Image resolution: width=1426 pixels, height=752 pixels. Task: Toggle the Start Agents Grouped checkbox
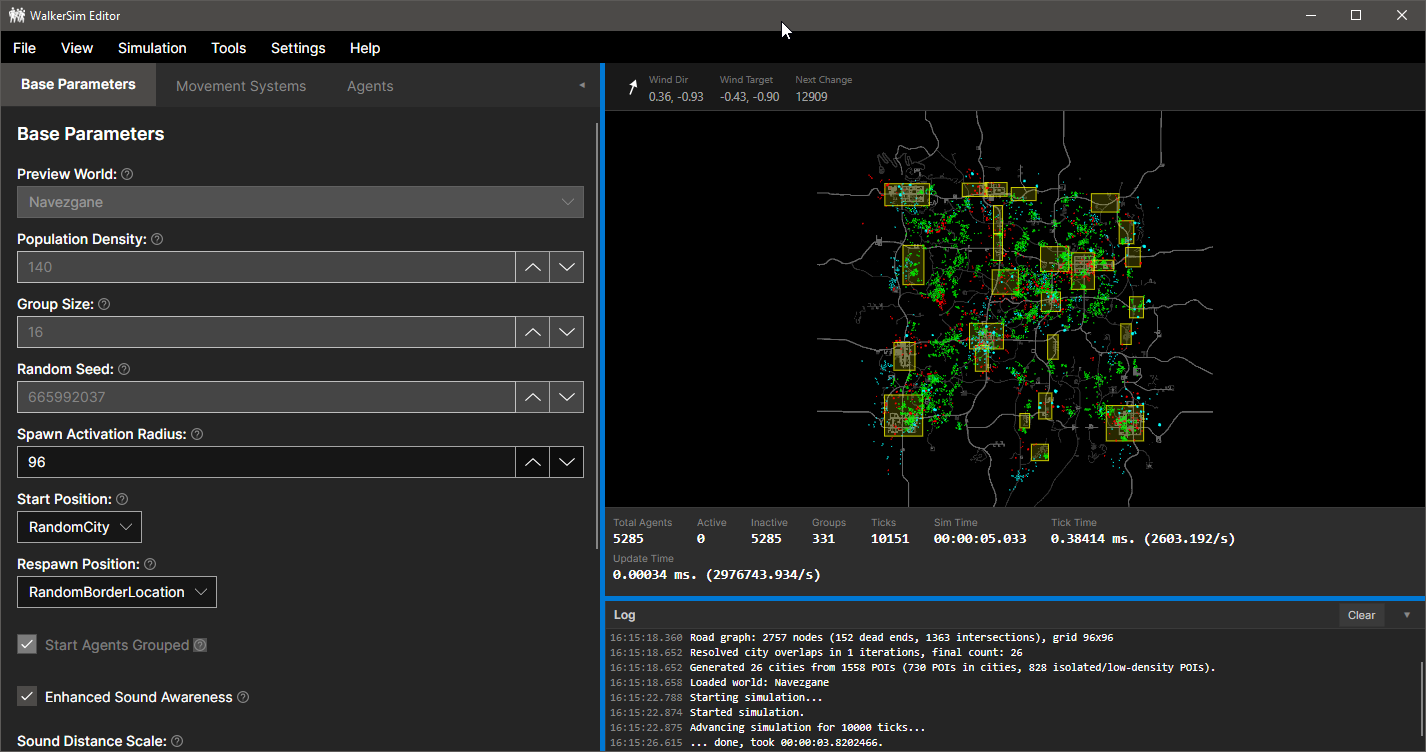coord(27,645)
